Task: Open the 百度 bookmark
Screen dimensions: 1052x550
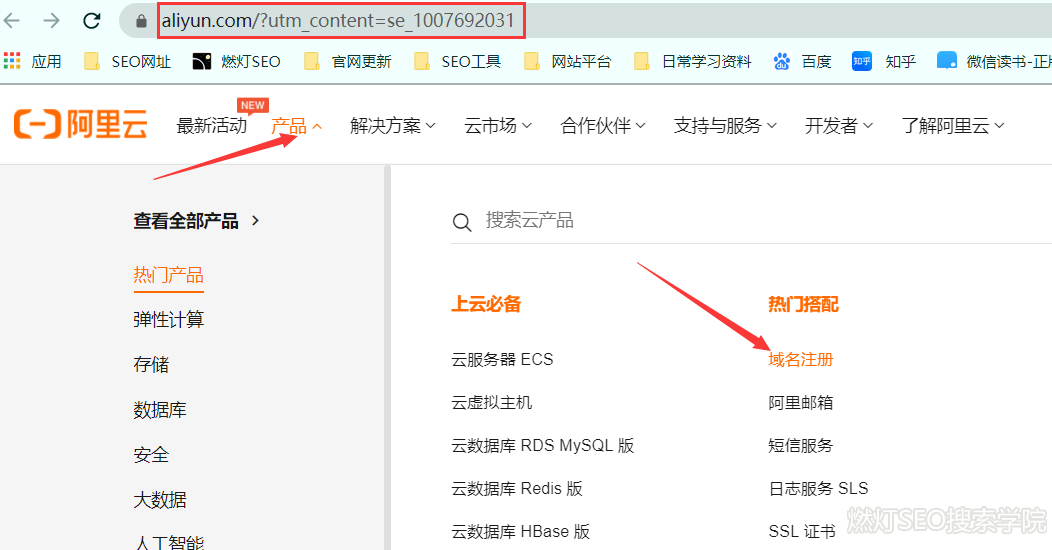Action: point(802,62)
